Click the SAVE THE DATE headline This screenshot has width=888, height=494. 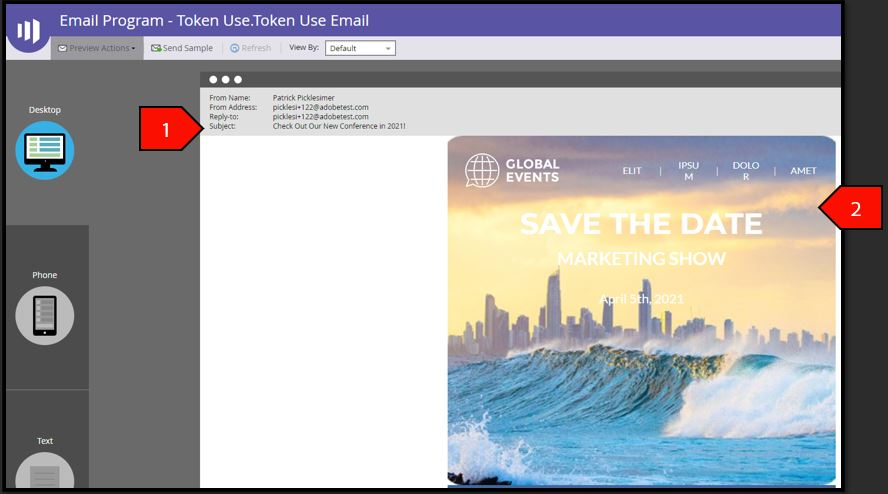click(x=641, y=224)
